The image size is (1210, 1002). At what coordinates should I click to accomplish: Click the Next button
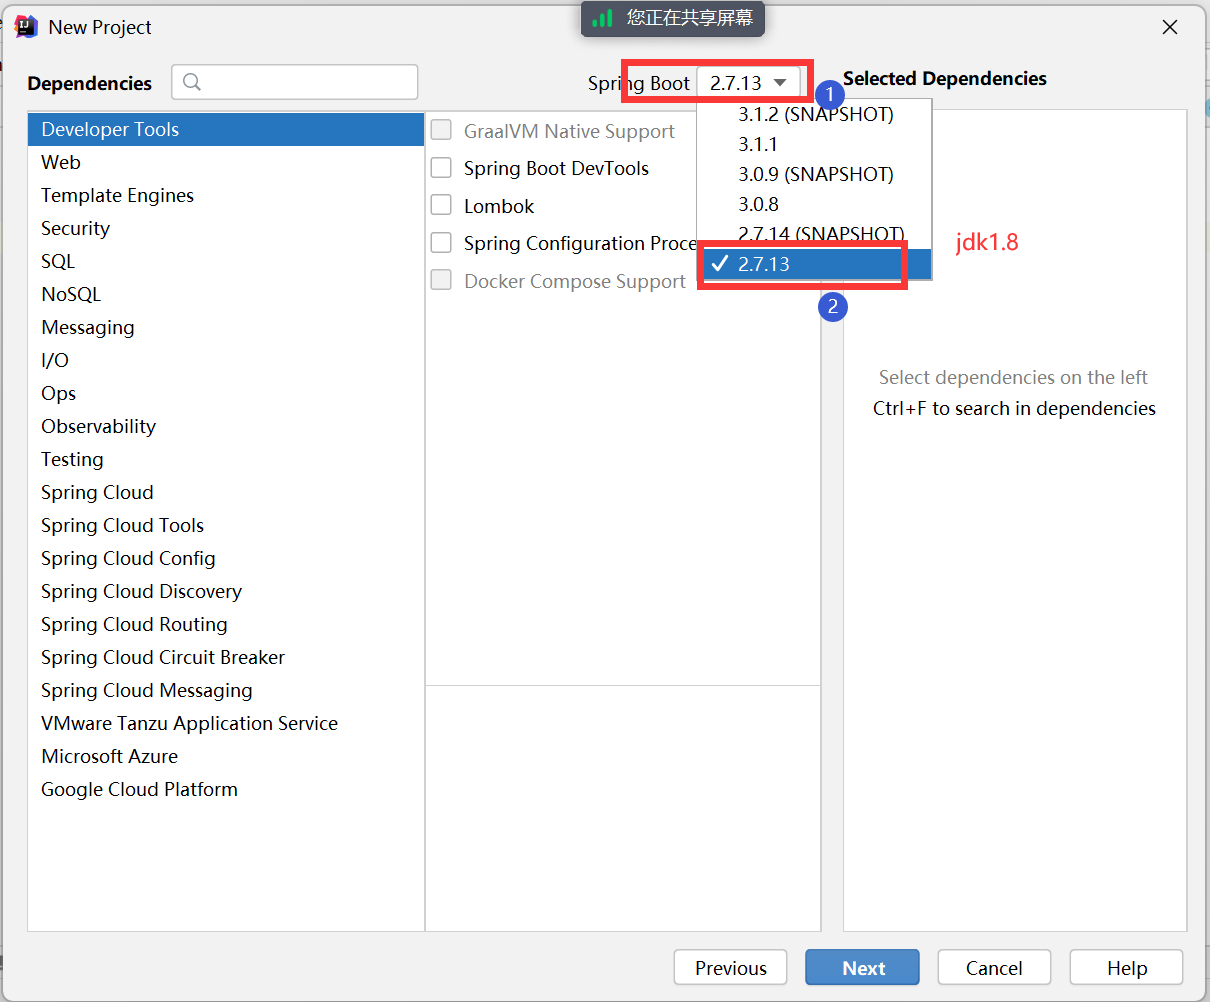[x=863, y=968]
